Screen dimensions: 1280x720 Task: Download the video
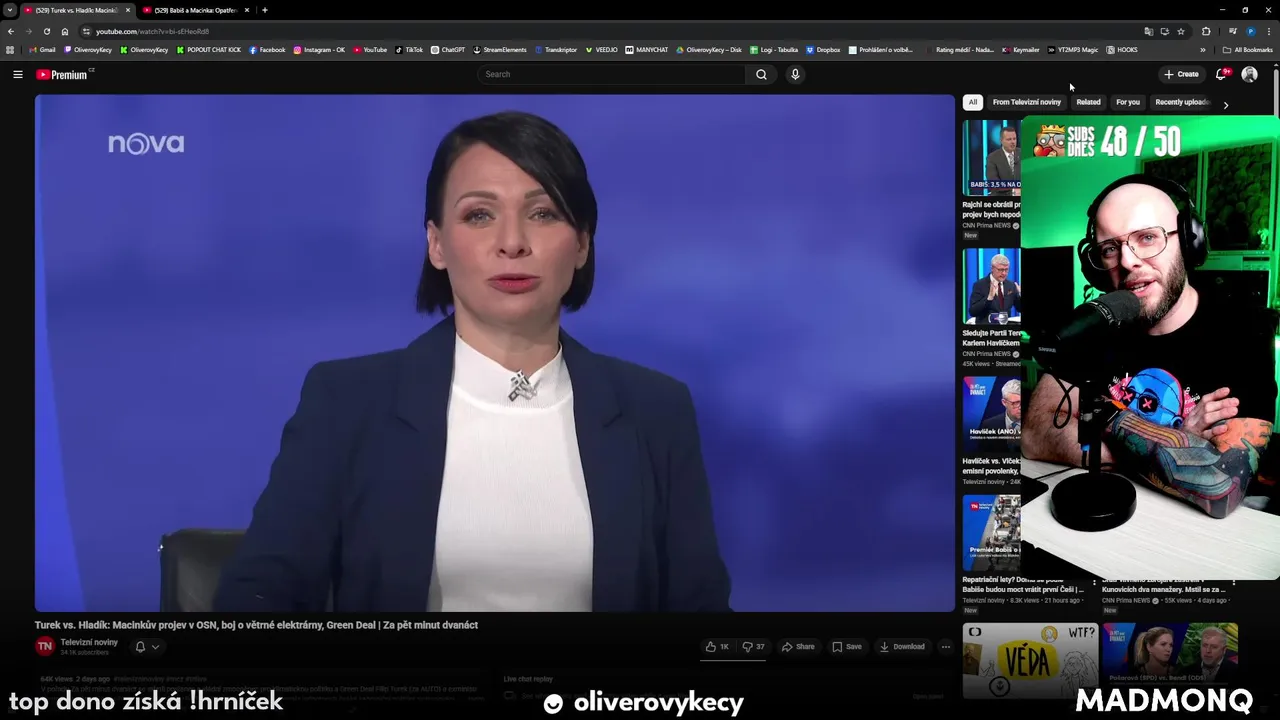(902, 647)
